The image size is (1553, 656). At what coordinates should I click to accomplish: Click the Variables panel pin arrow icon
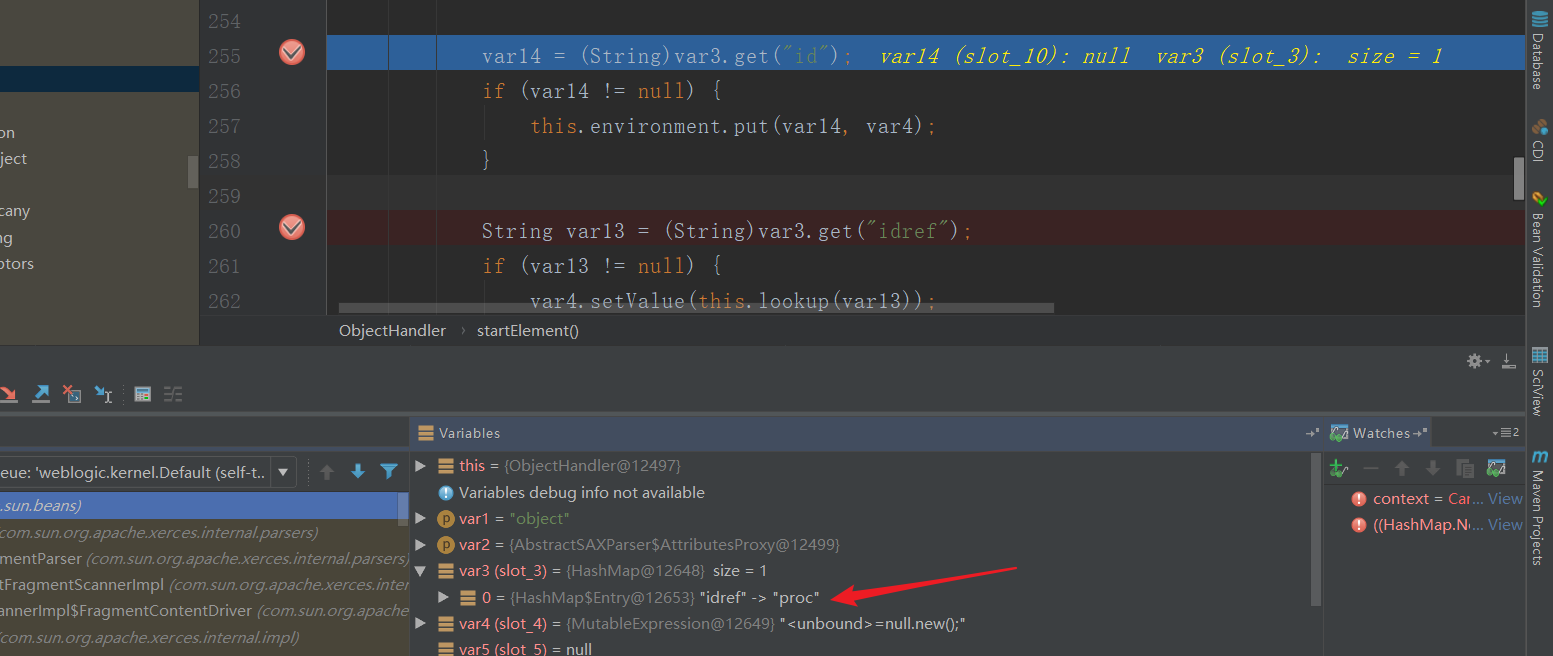coord(1312,433)
